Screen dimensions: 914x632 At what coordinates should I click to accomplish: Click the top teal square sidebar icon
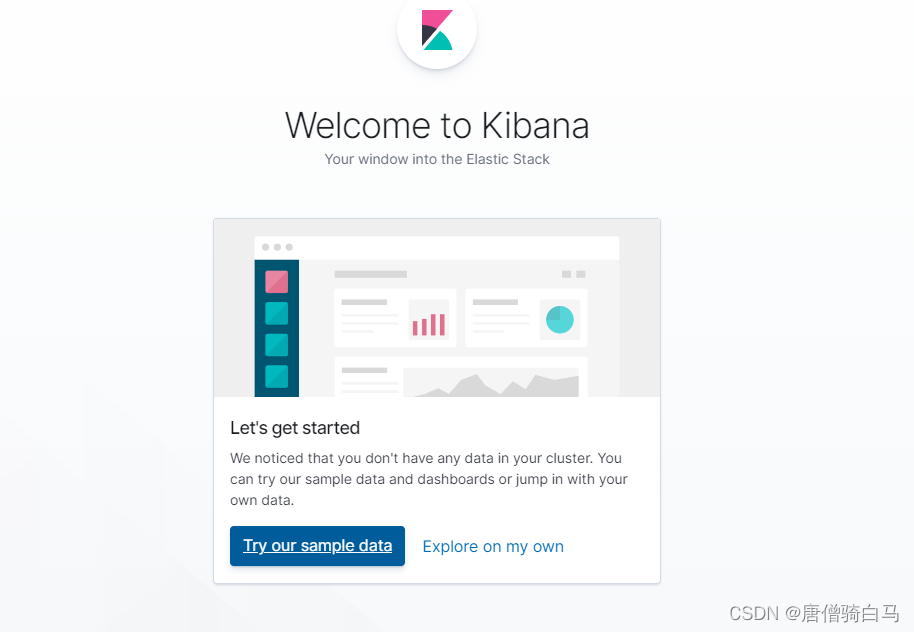point(275,315)
